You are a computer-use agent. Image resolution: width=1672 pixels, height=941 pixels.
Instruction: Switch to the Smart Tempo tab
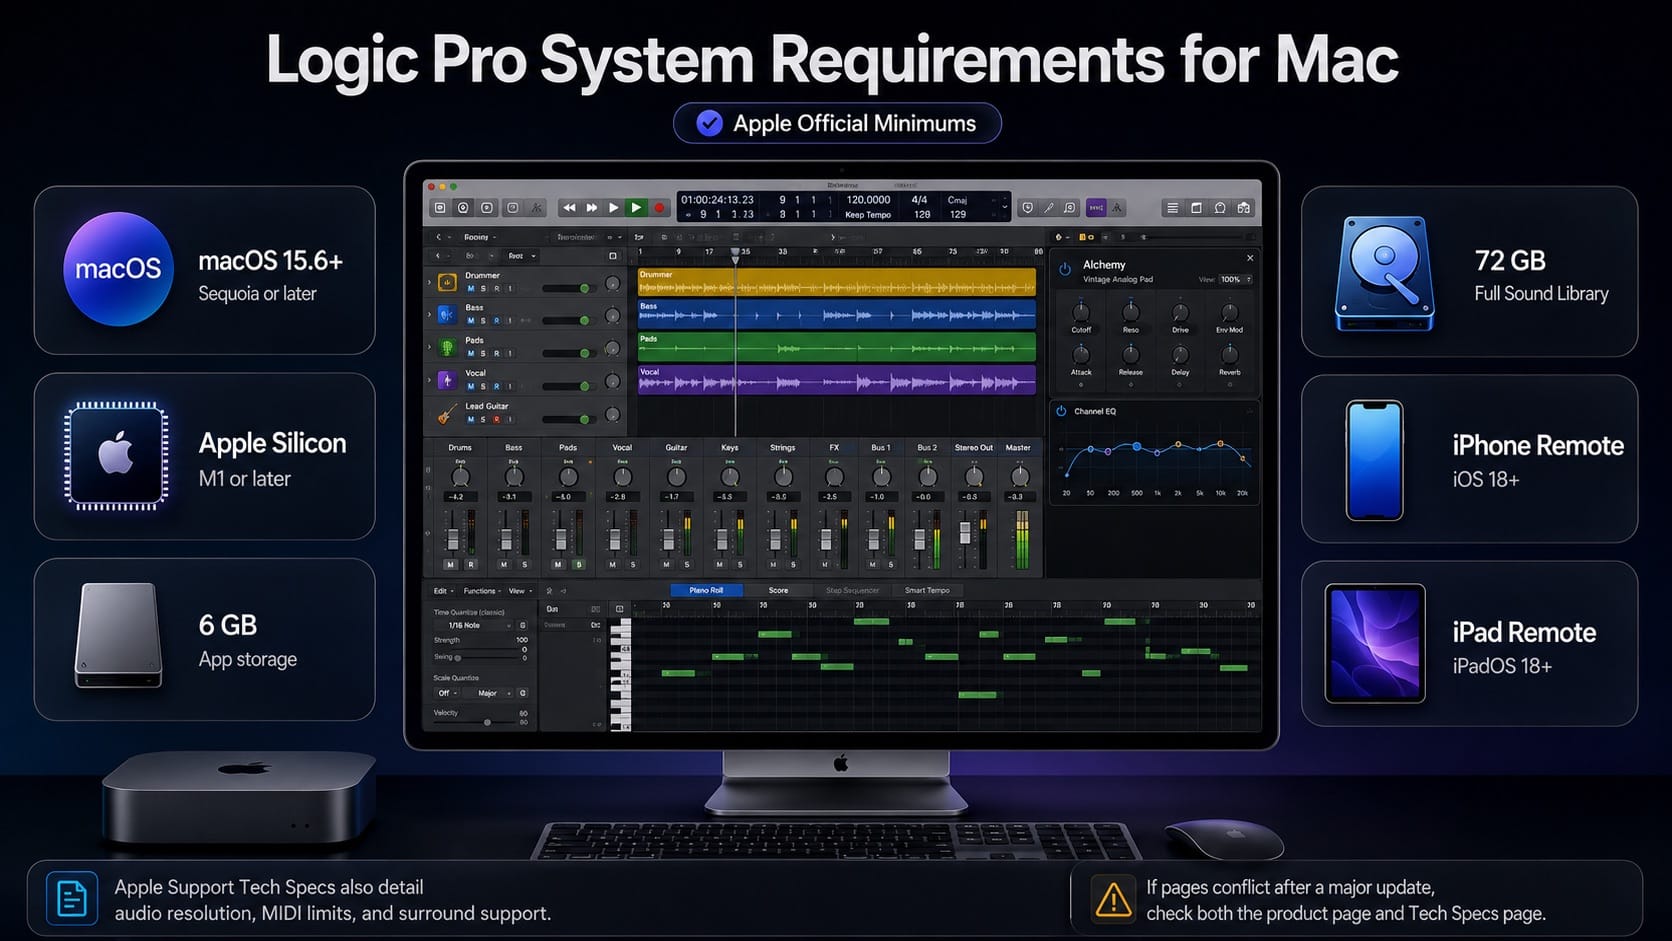pos(927,590)
